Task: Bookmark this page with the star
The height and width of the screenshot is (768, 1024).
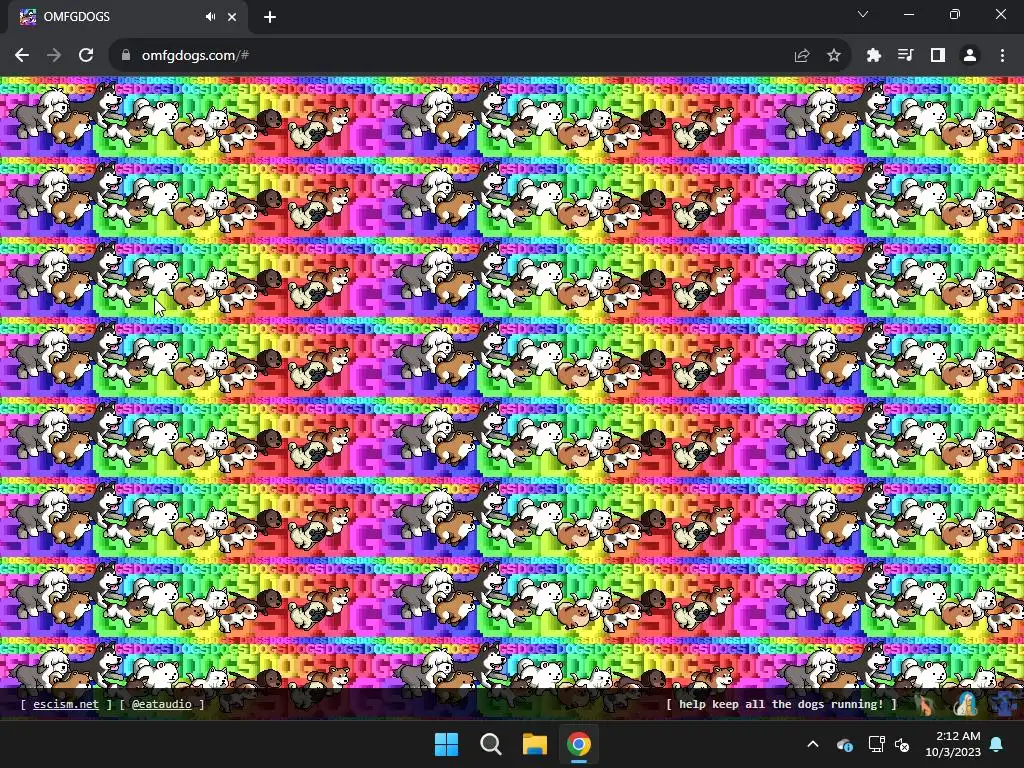Action: point(834,56)
